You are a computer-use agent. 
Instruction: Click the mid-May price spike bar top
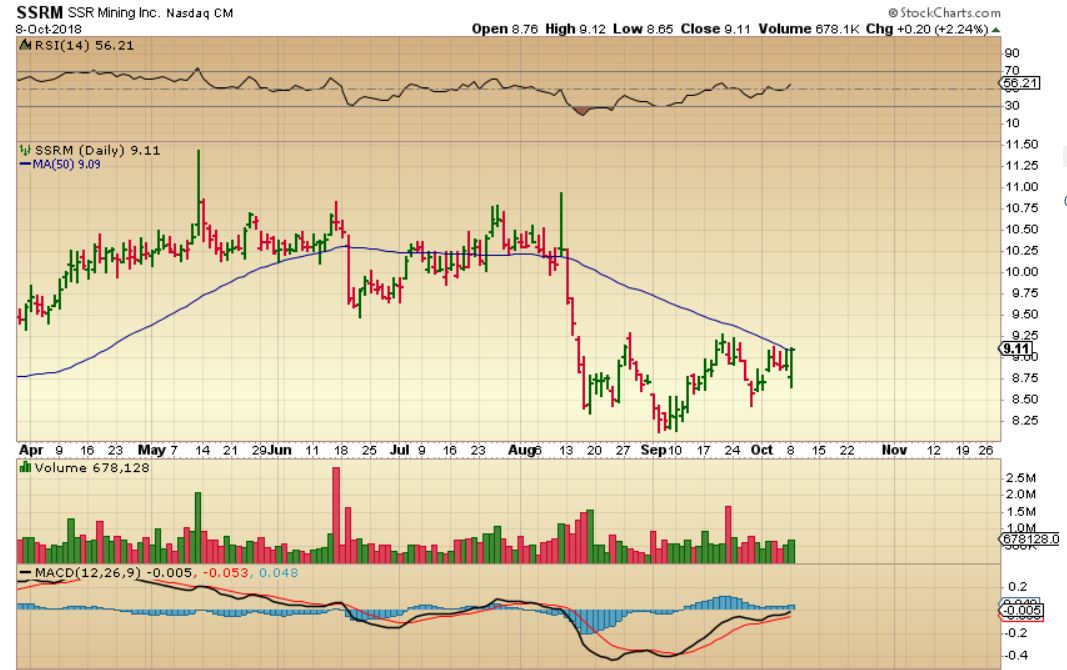(x=199, y=152)
